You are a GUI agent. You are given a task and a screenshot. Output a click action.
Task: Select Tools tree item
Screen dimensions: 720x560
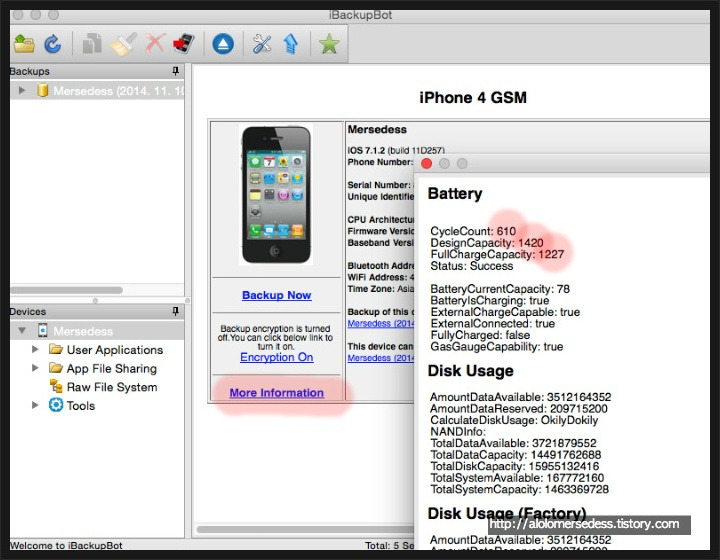tap(81, 406)
